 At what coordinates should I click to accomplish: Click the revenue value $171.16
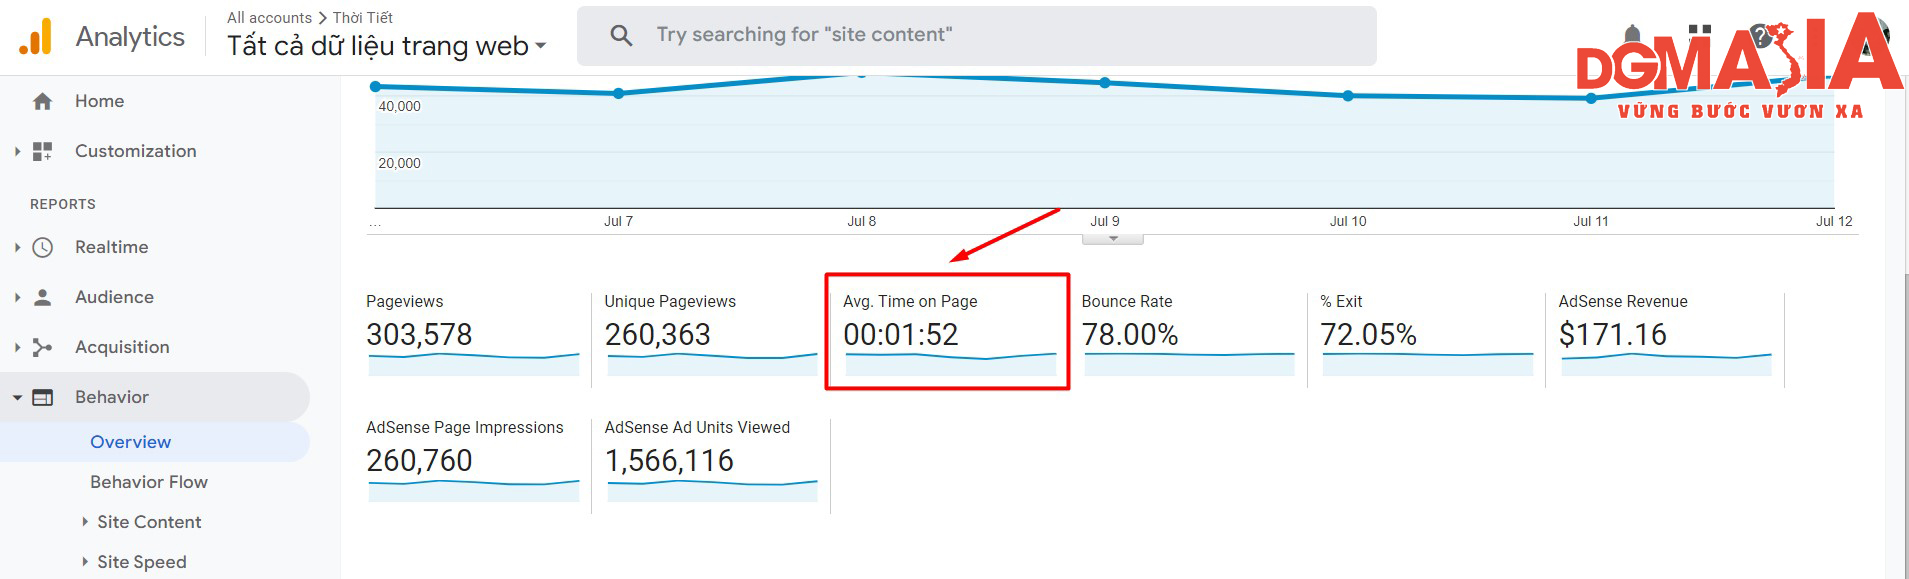[1613, 334]
